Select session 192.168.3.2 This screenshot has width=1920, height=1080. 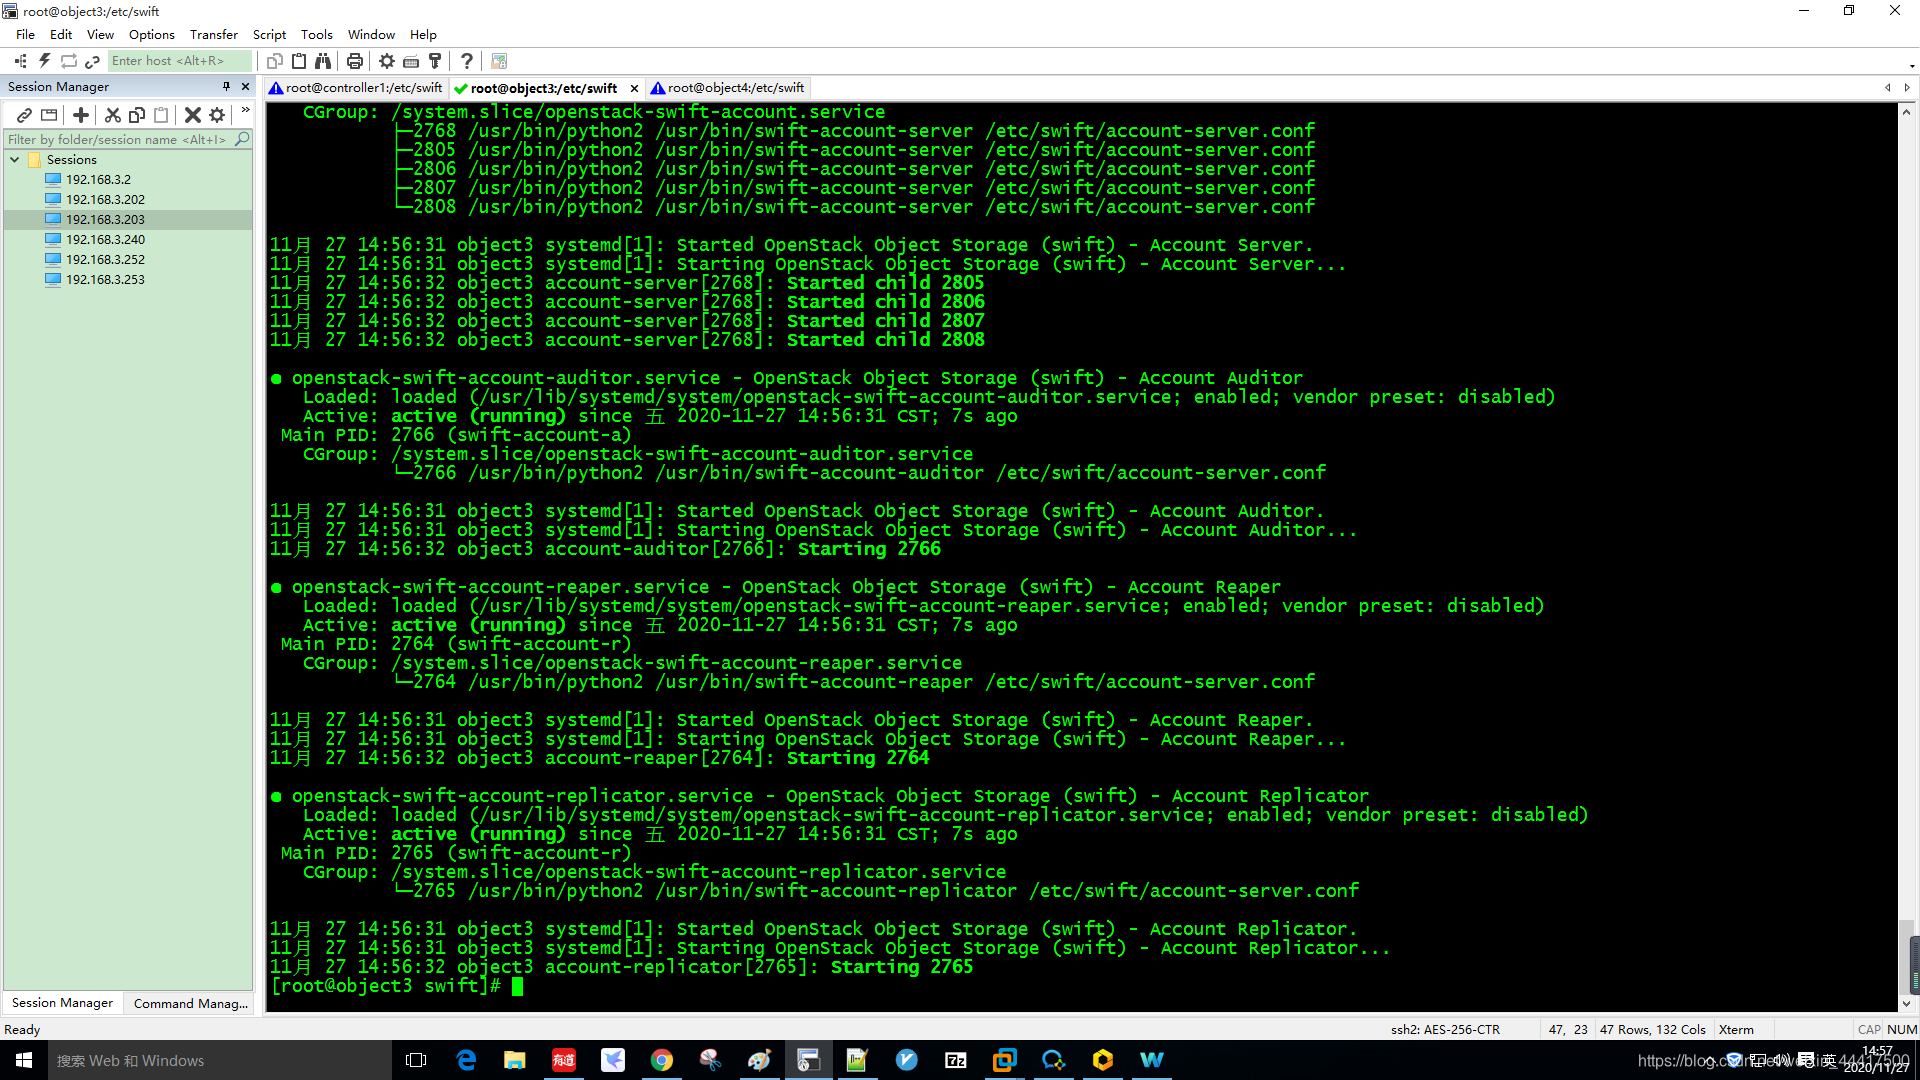click(98, 180)
